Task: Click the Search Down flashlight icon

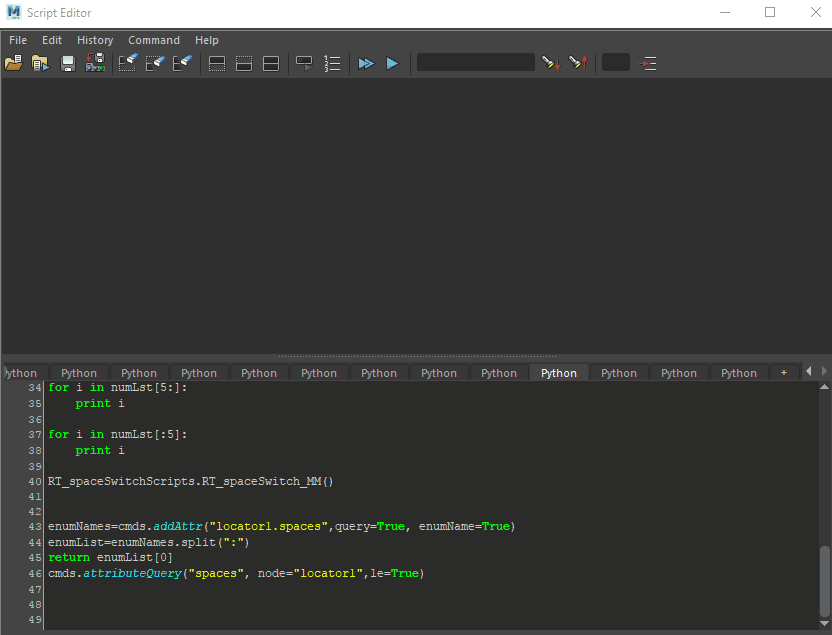Action: (551, 63)
